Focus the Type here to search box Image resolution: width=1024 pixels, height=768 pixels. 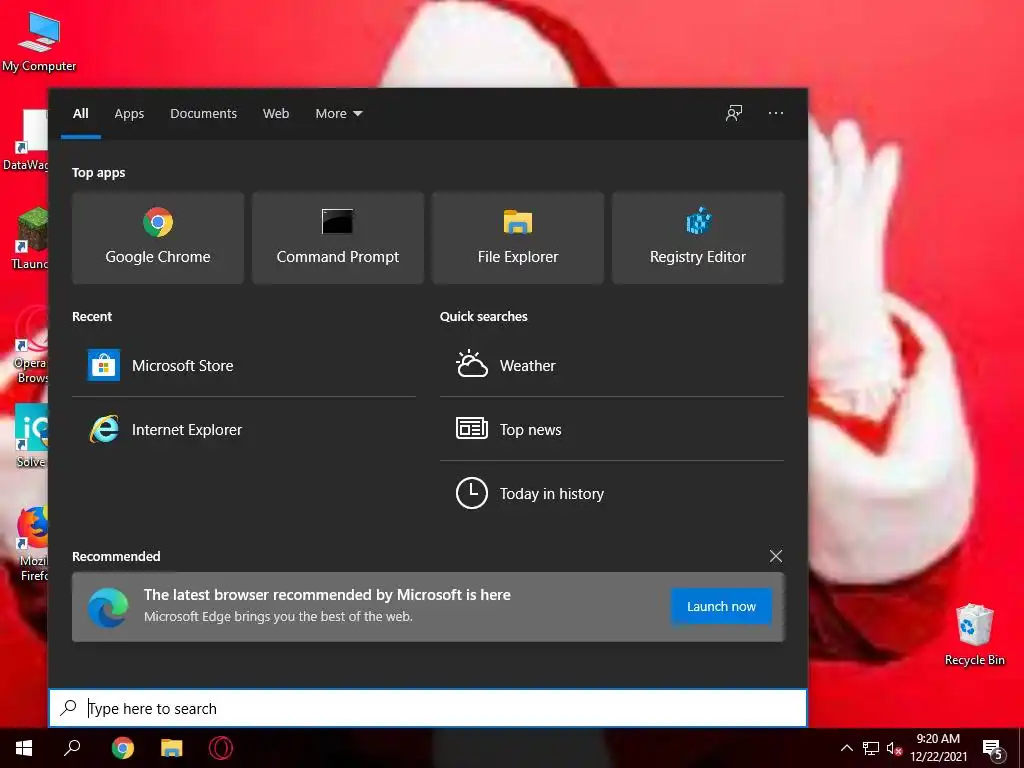(428, 708)
